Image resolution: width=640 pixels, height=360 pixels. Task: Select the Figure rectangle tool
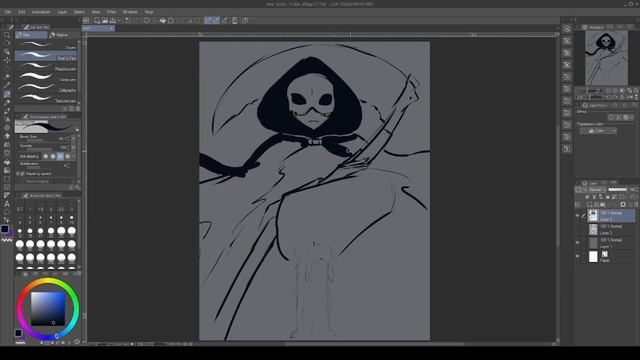(7, 179)
